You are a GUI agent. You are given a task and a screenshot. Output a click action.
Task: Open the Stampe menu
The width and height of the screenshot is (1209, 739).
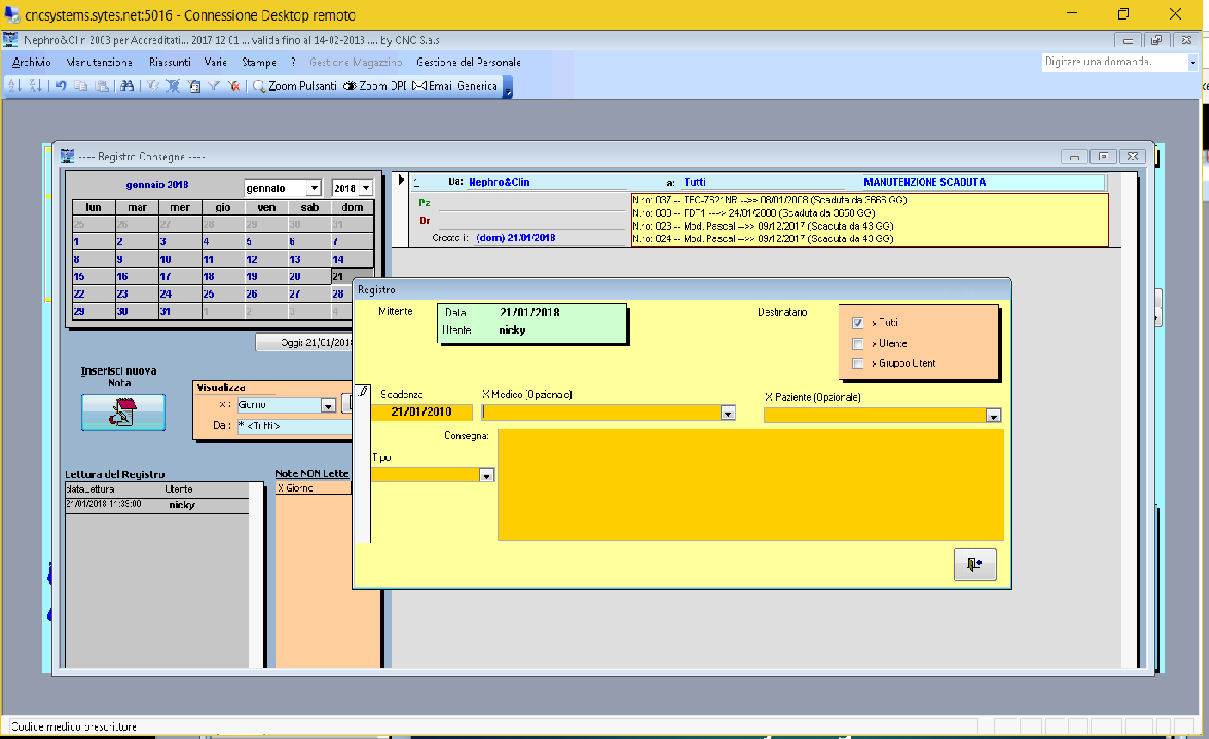point(259,62)
